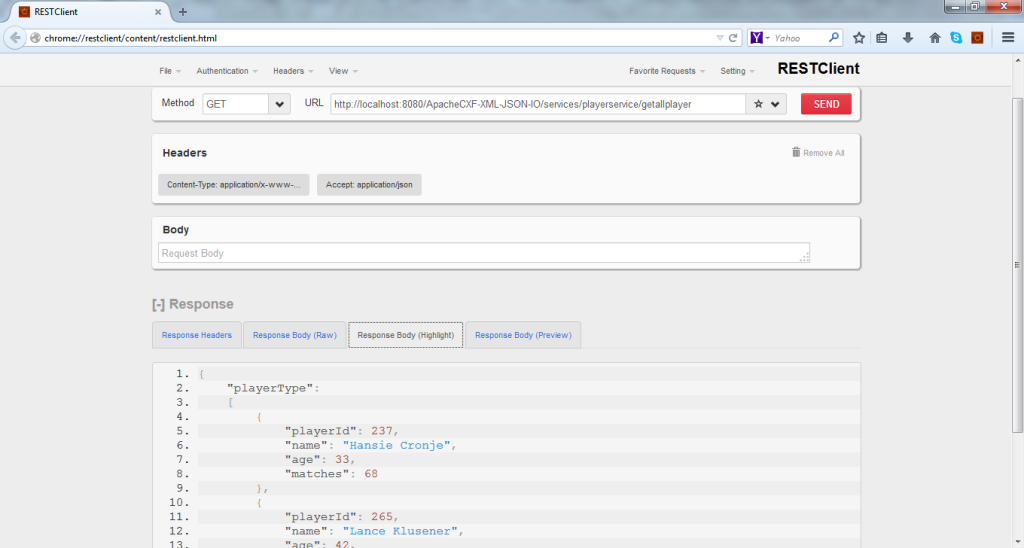The width and height of the screenshot is (1024, 548).
Task: Open the Setting menu
Action: coord(737,71)
